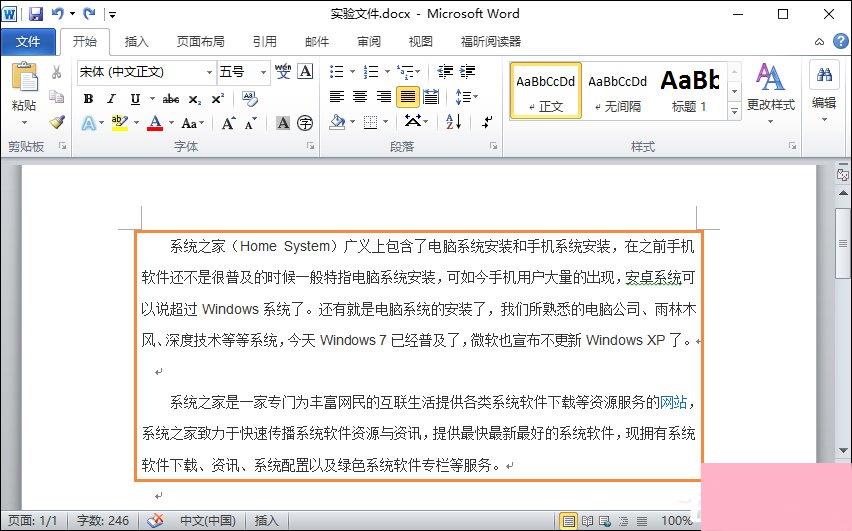Select the 无间隔 style

[x=618, y=91]
